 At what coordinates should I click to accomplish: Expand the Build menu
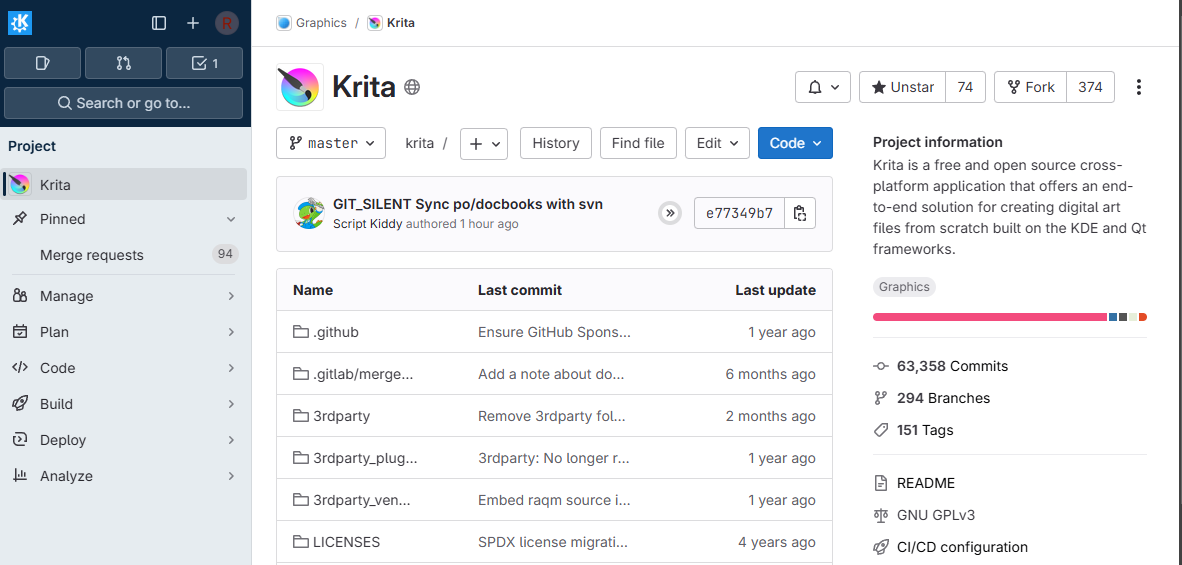(x=124, y=405)
